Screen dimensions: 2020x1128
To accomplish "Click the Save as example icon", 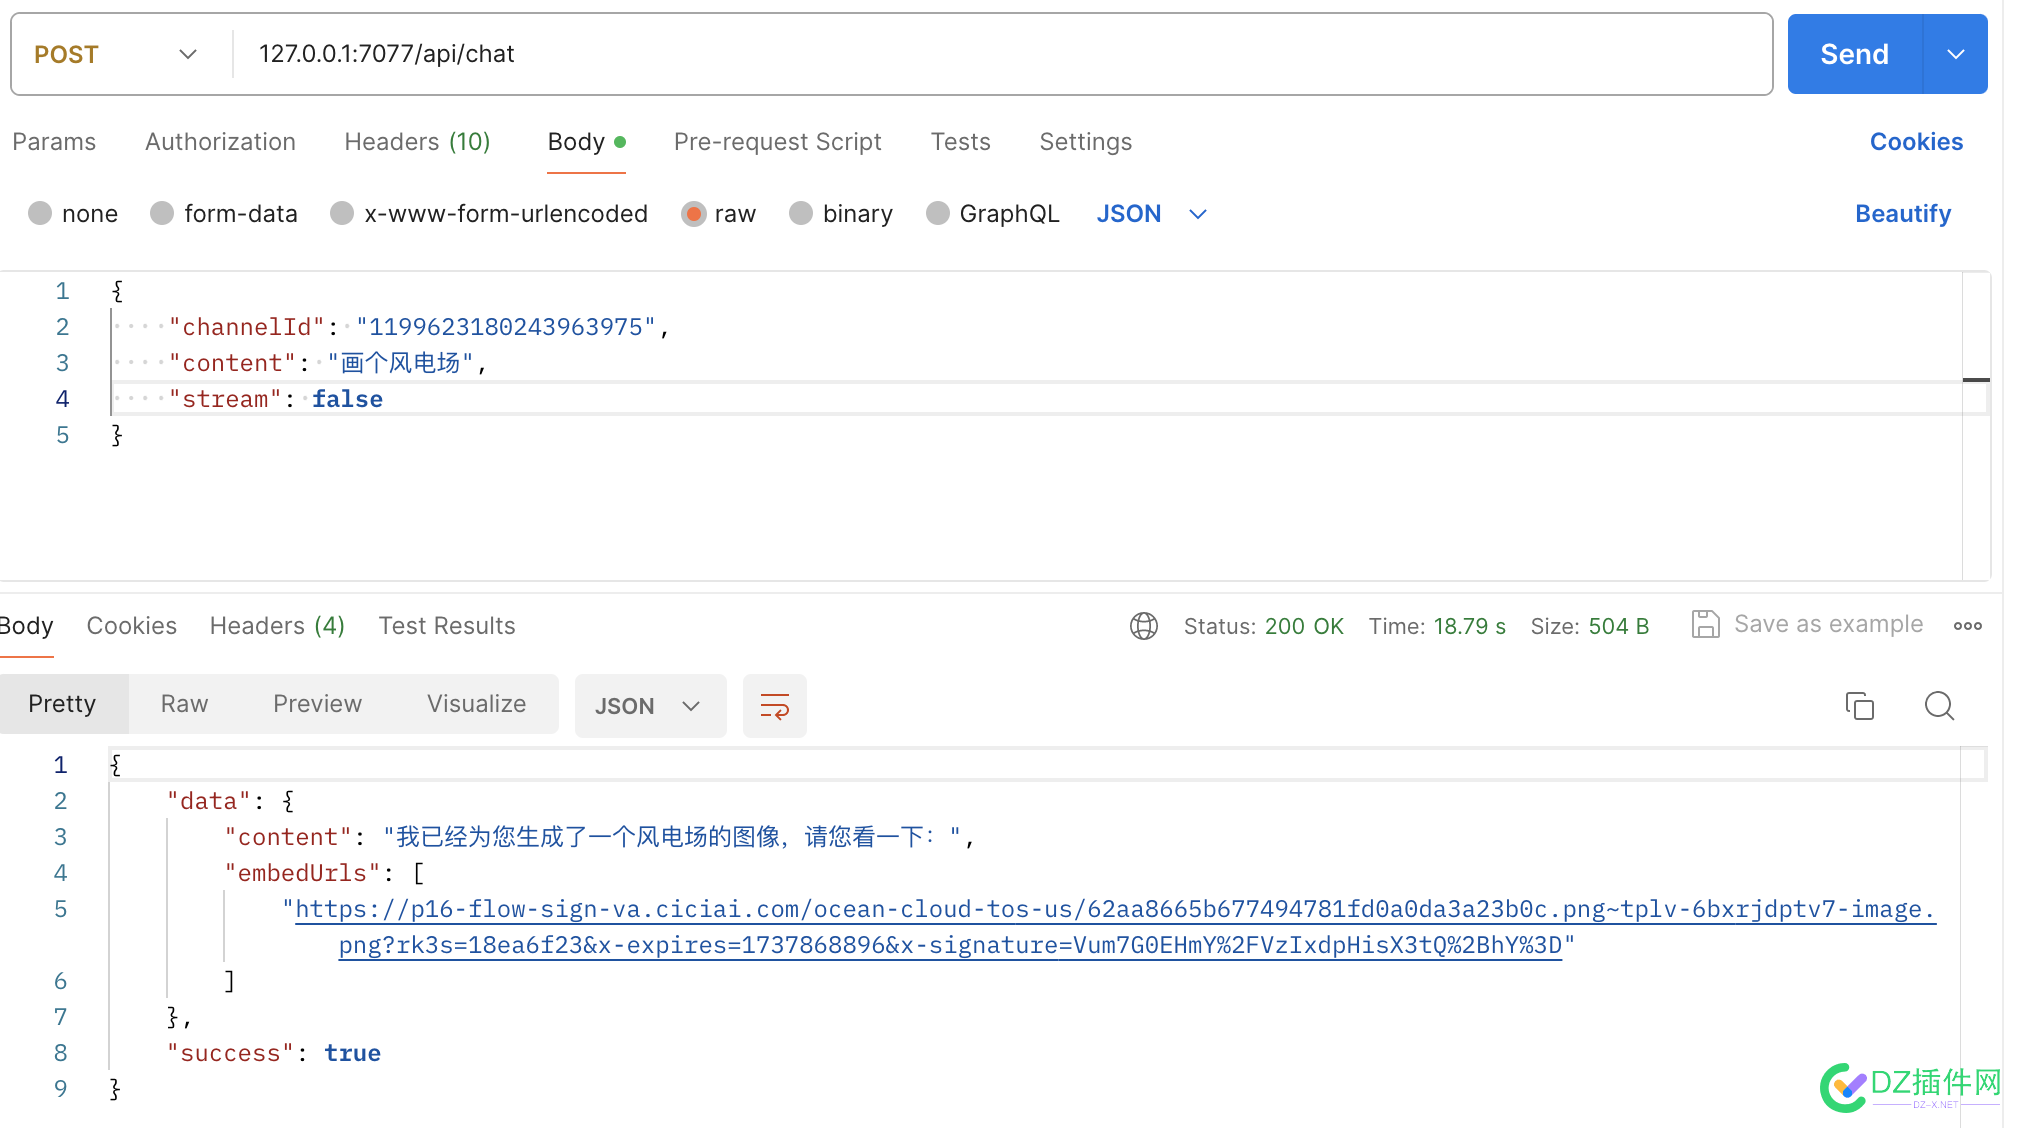I will pyautogui.click(x=1705, y=624).
